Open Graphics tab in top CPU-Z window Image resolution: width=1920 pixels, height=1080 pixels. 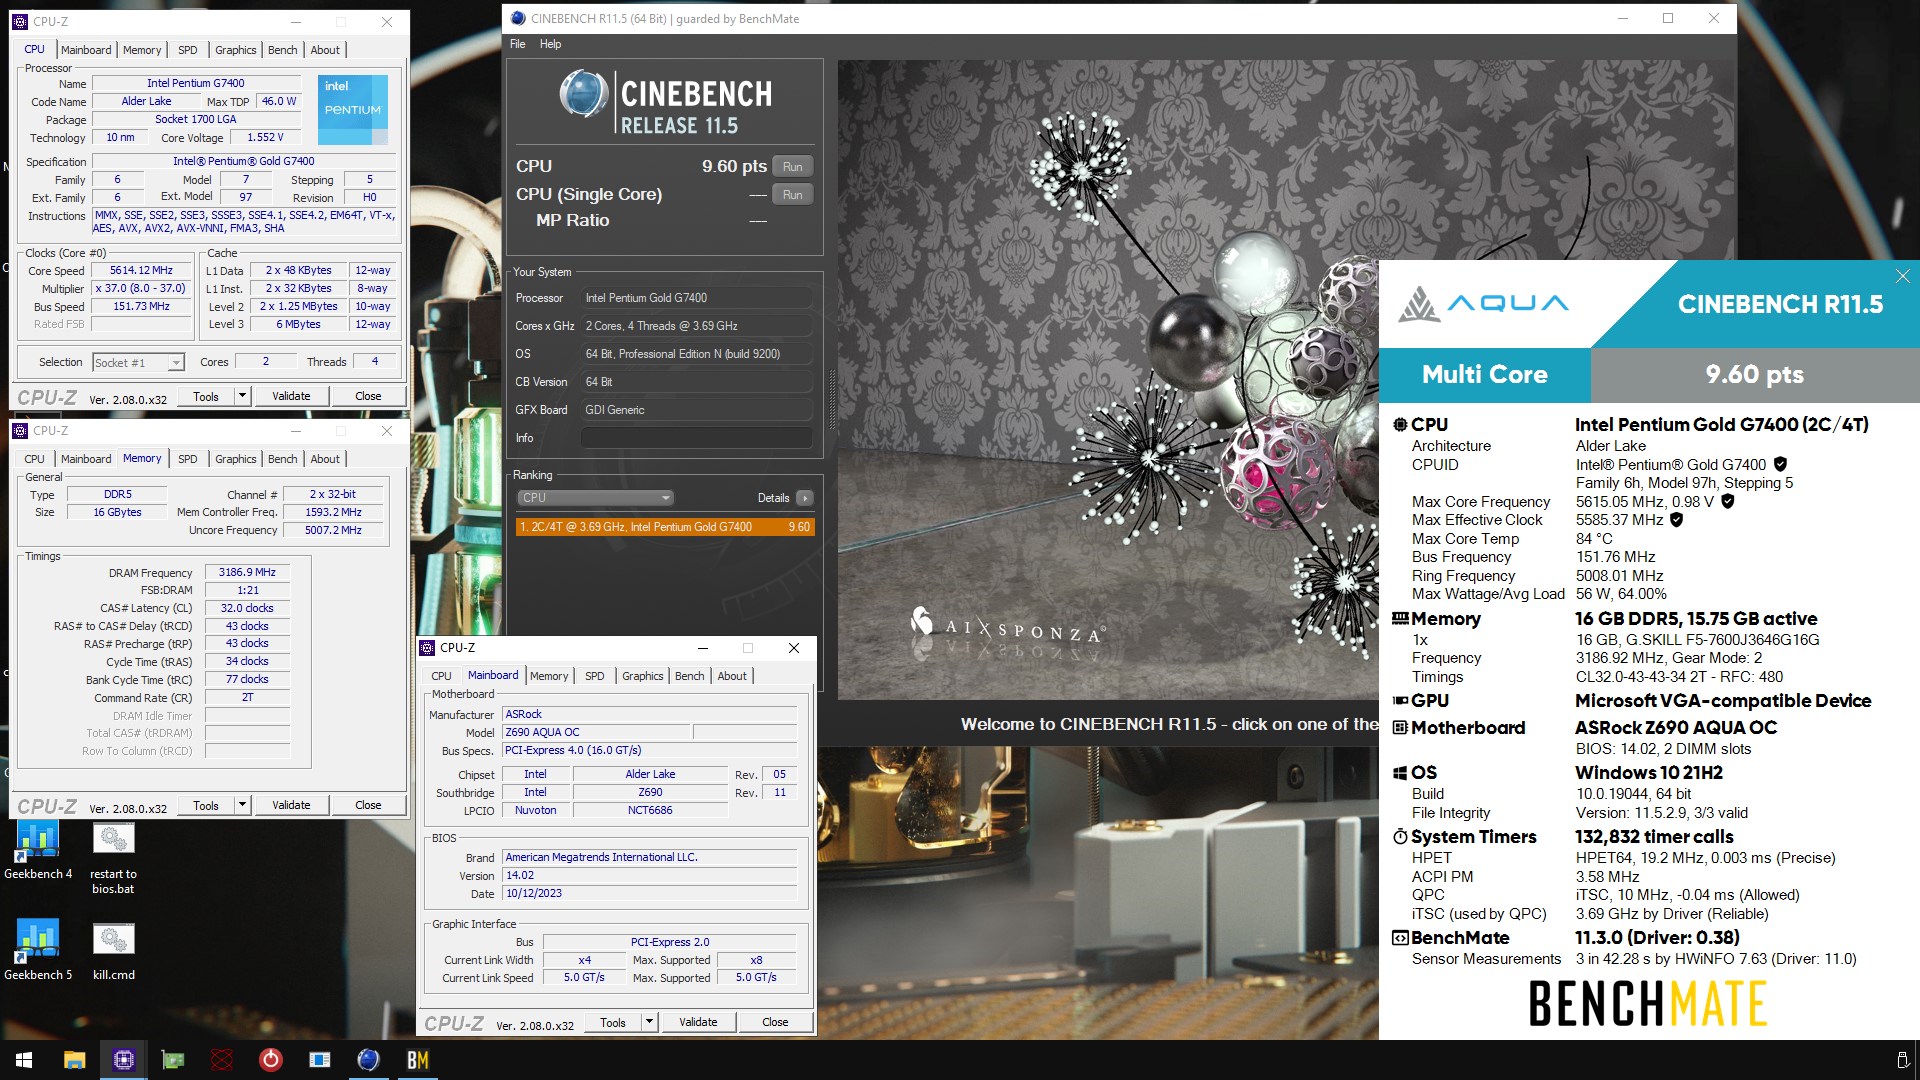pyautogui.click(x=236, y=50)
